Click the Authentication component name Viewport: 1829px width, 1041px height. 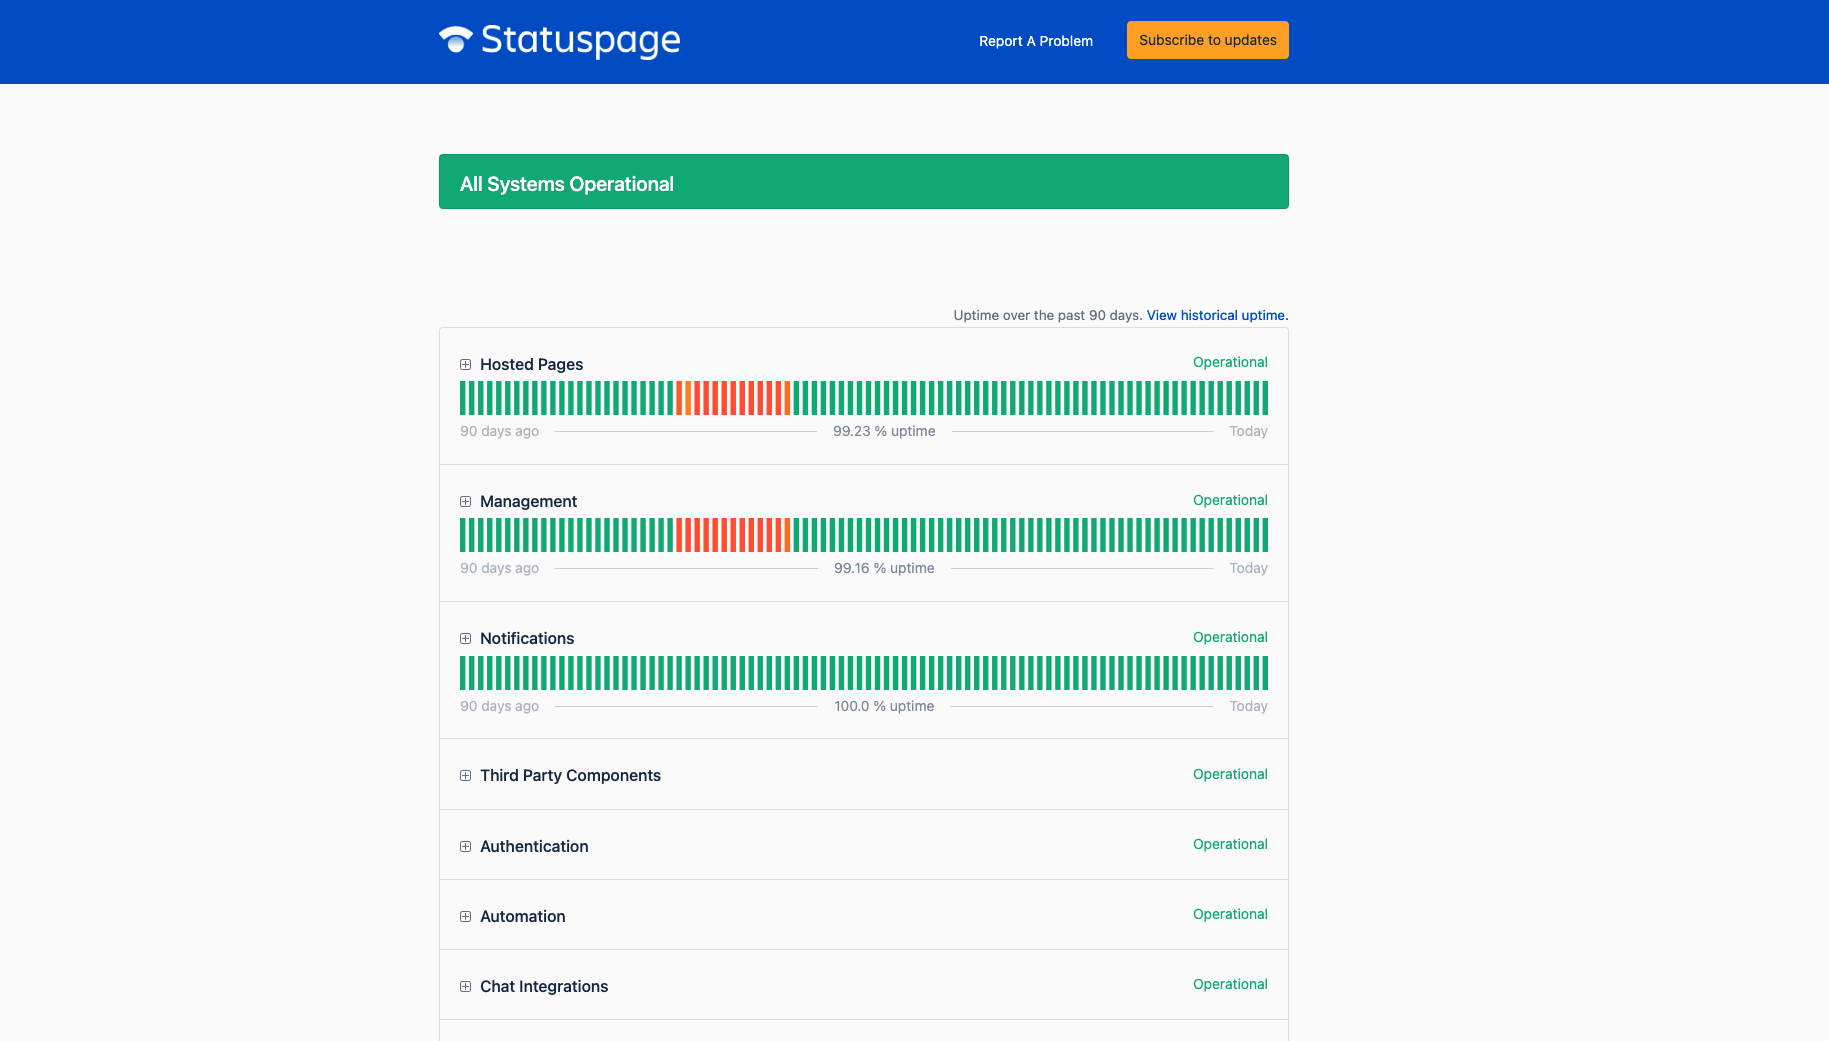(x=534, y=847)
